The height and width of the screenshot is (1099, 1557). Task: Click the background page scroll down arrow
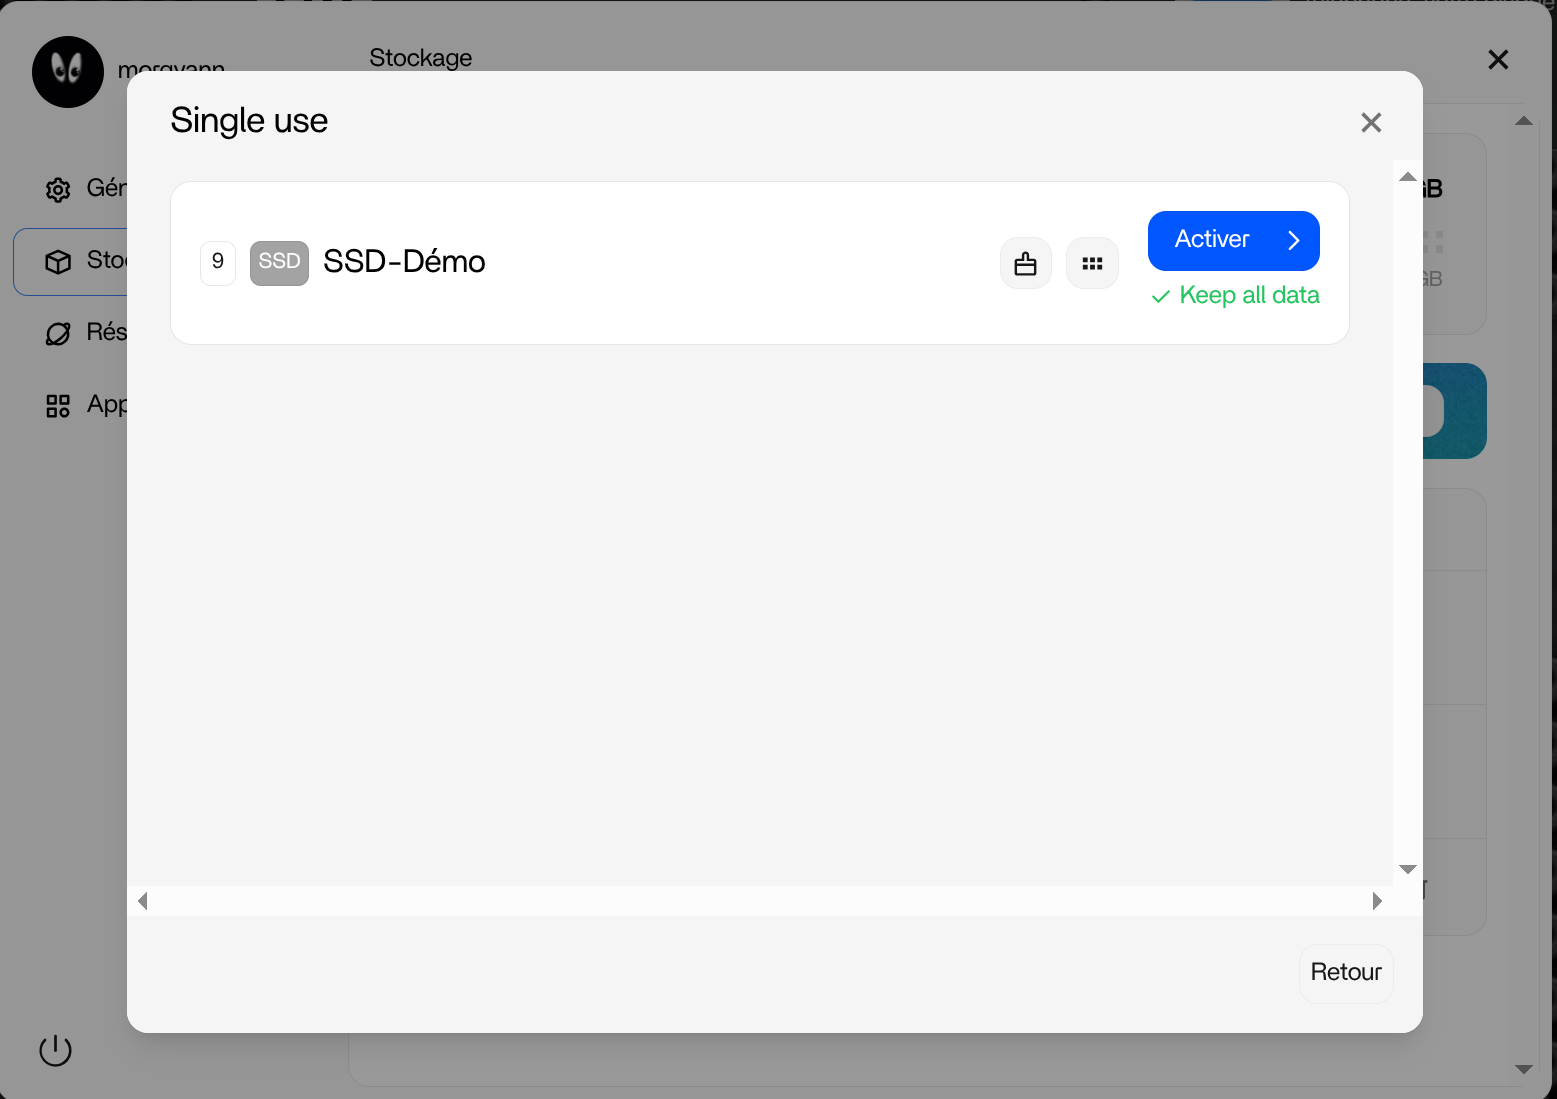pyautogui.click(x=1524, y=1069)
